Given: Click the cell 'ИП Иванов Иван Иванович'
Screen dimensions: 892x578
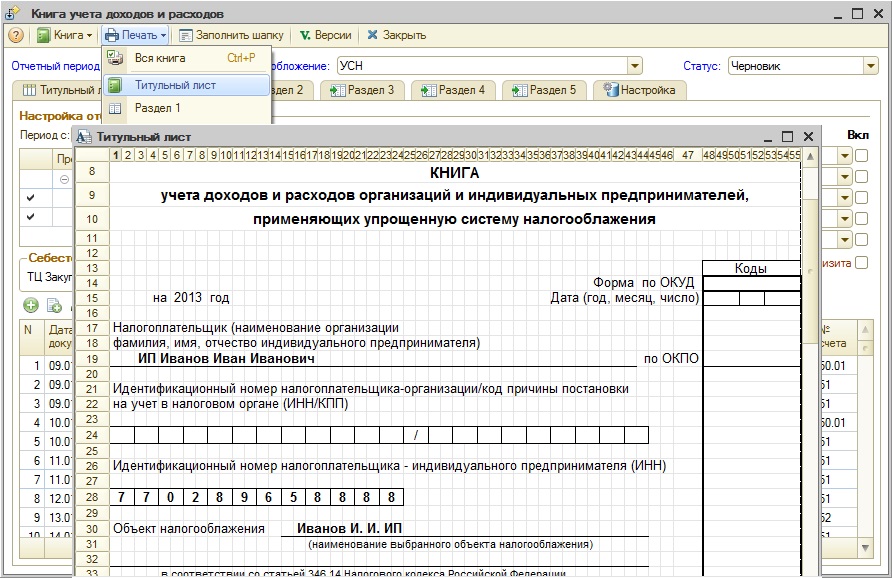Looking at the screenshot, I should (x=226, y=358).
